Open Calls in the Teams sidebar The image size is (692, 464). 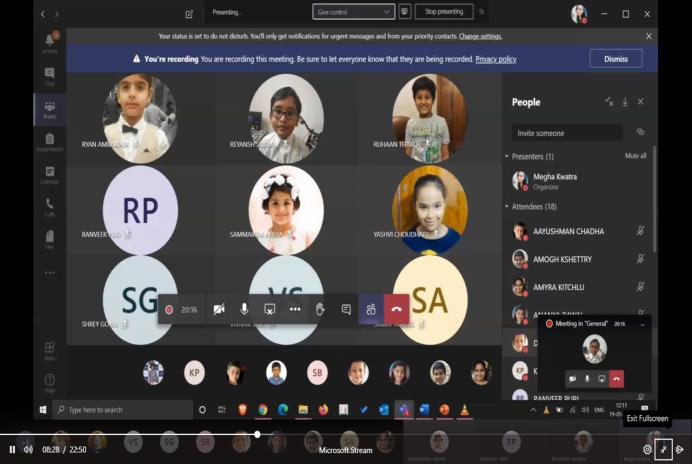(49, 207)
